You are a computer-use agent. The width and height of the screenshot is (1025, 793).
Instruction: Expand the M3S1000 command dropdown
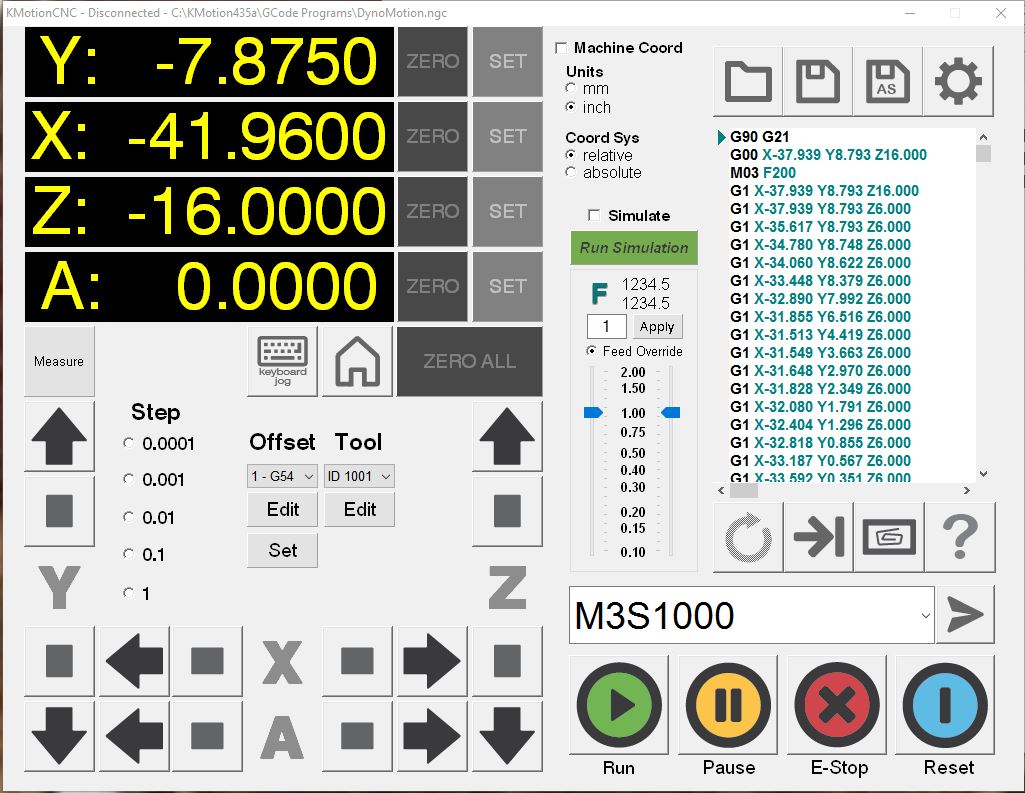coord(924,615)
